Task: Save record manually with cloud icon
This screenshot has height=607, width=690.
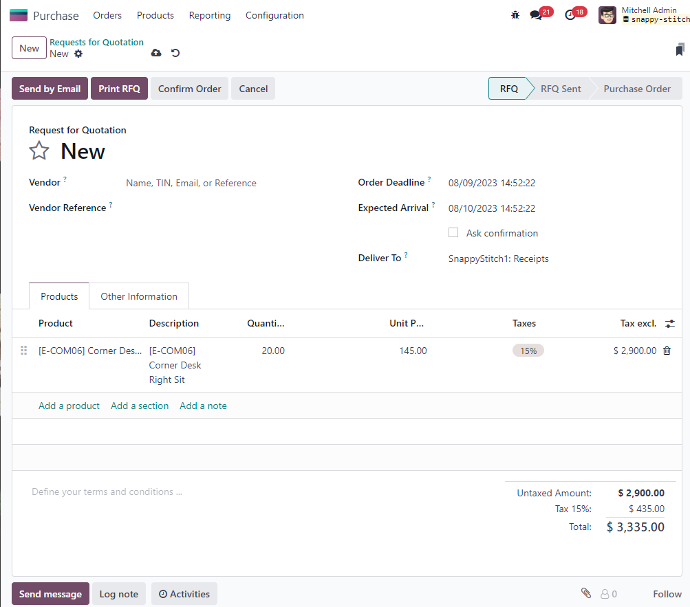Action: pos(156,53)
